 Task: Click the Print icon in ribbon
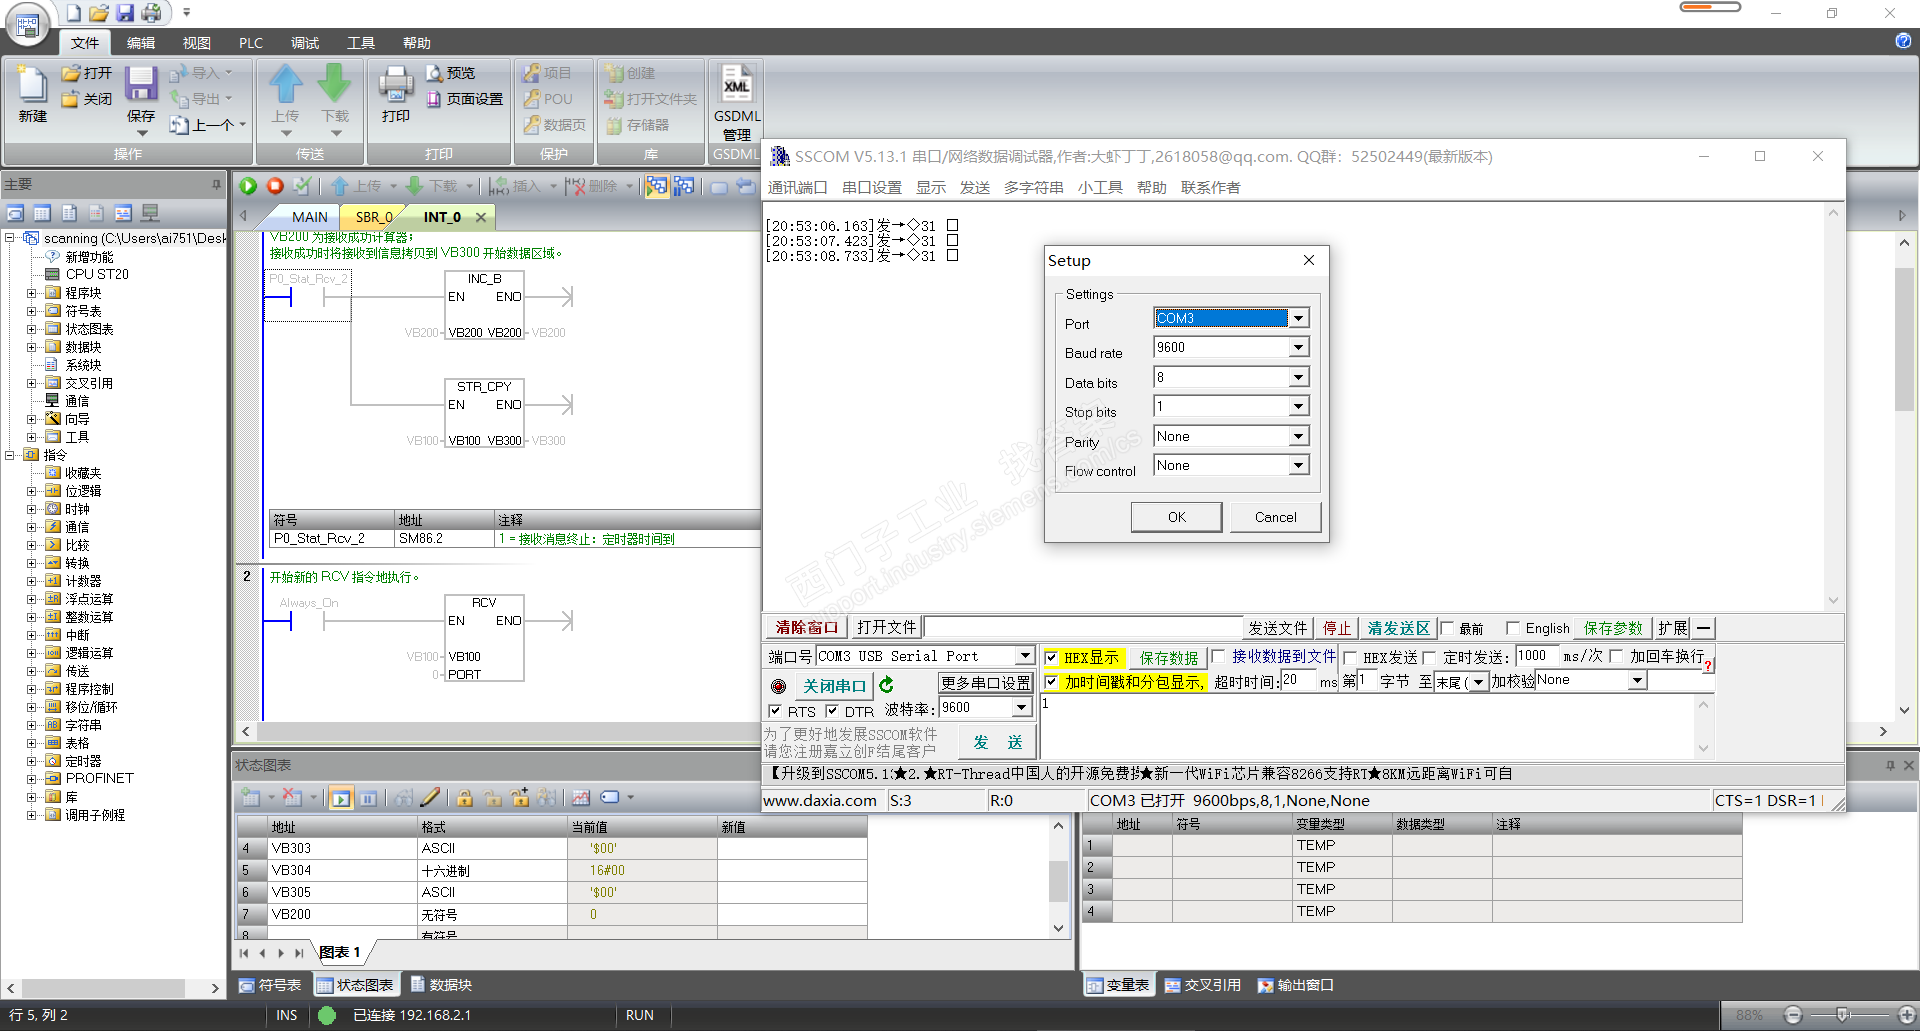396,84
